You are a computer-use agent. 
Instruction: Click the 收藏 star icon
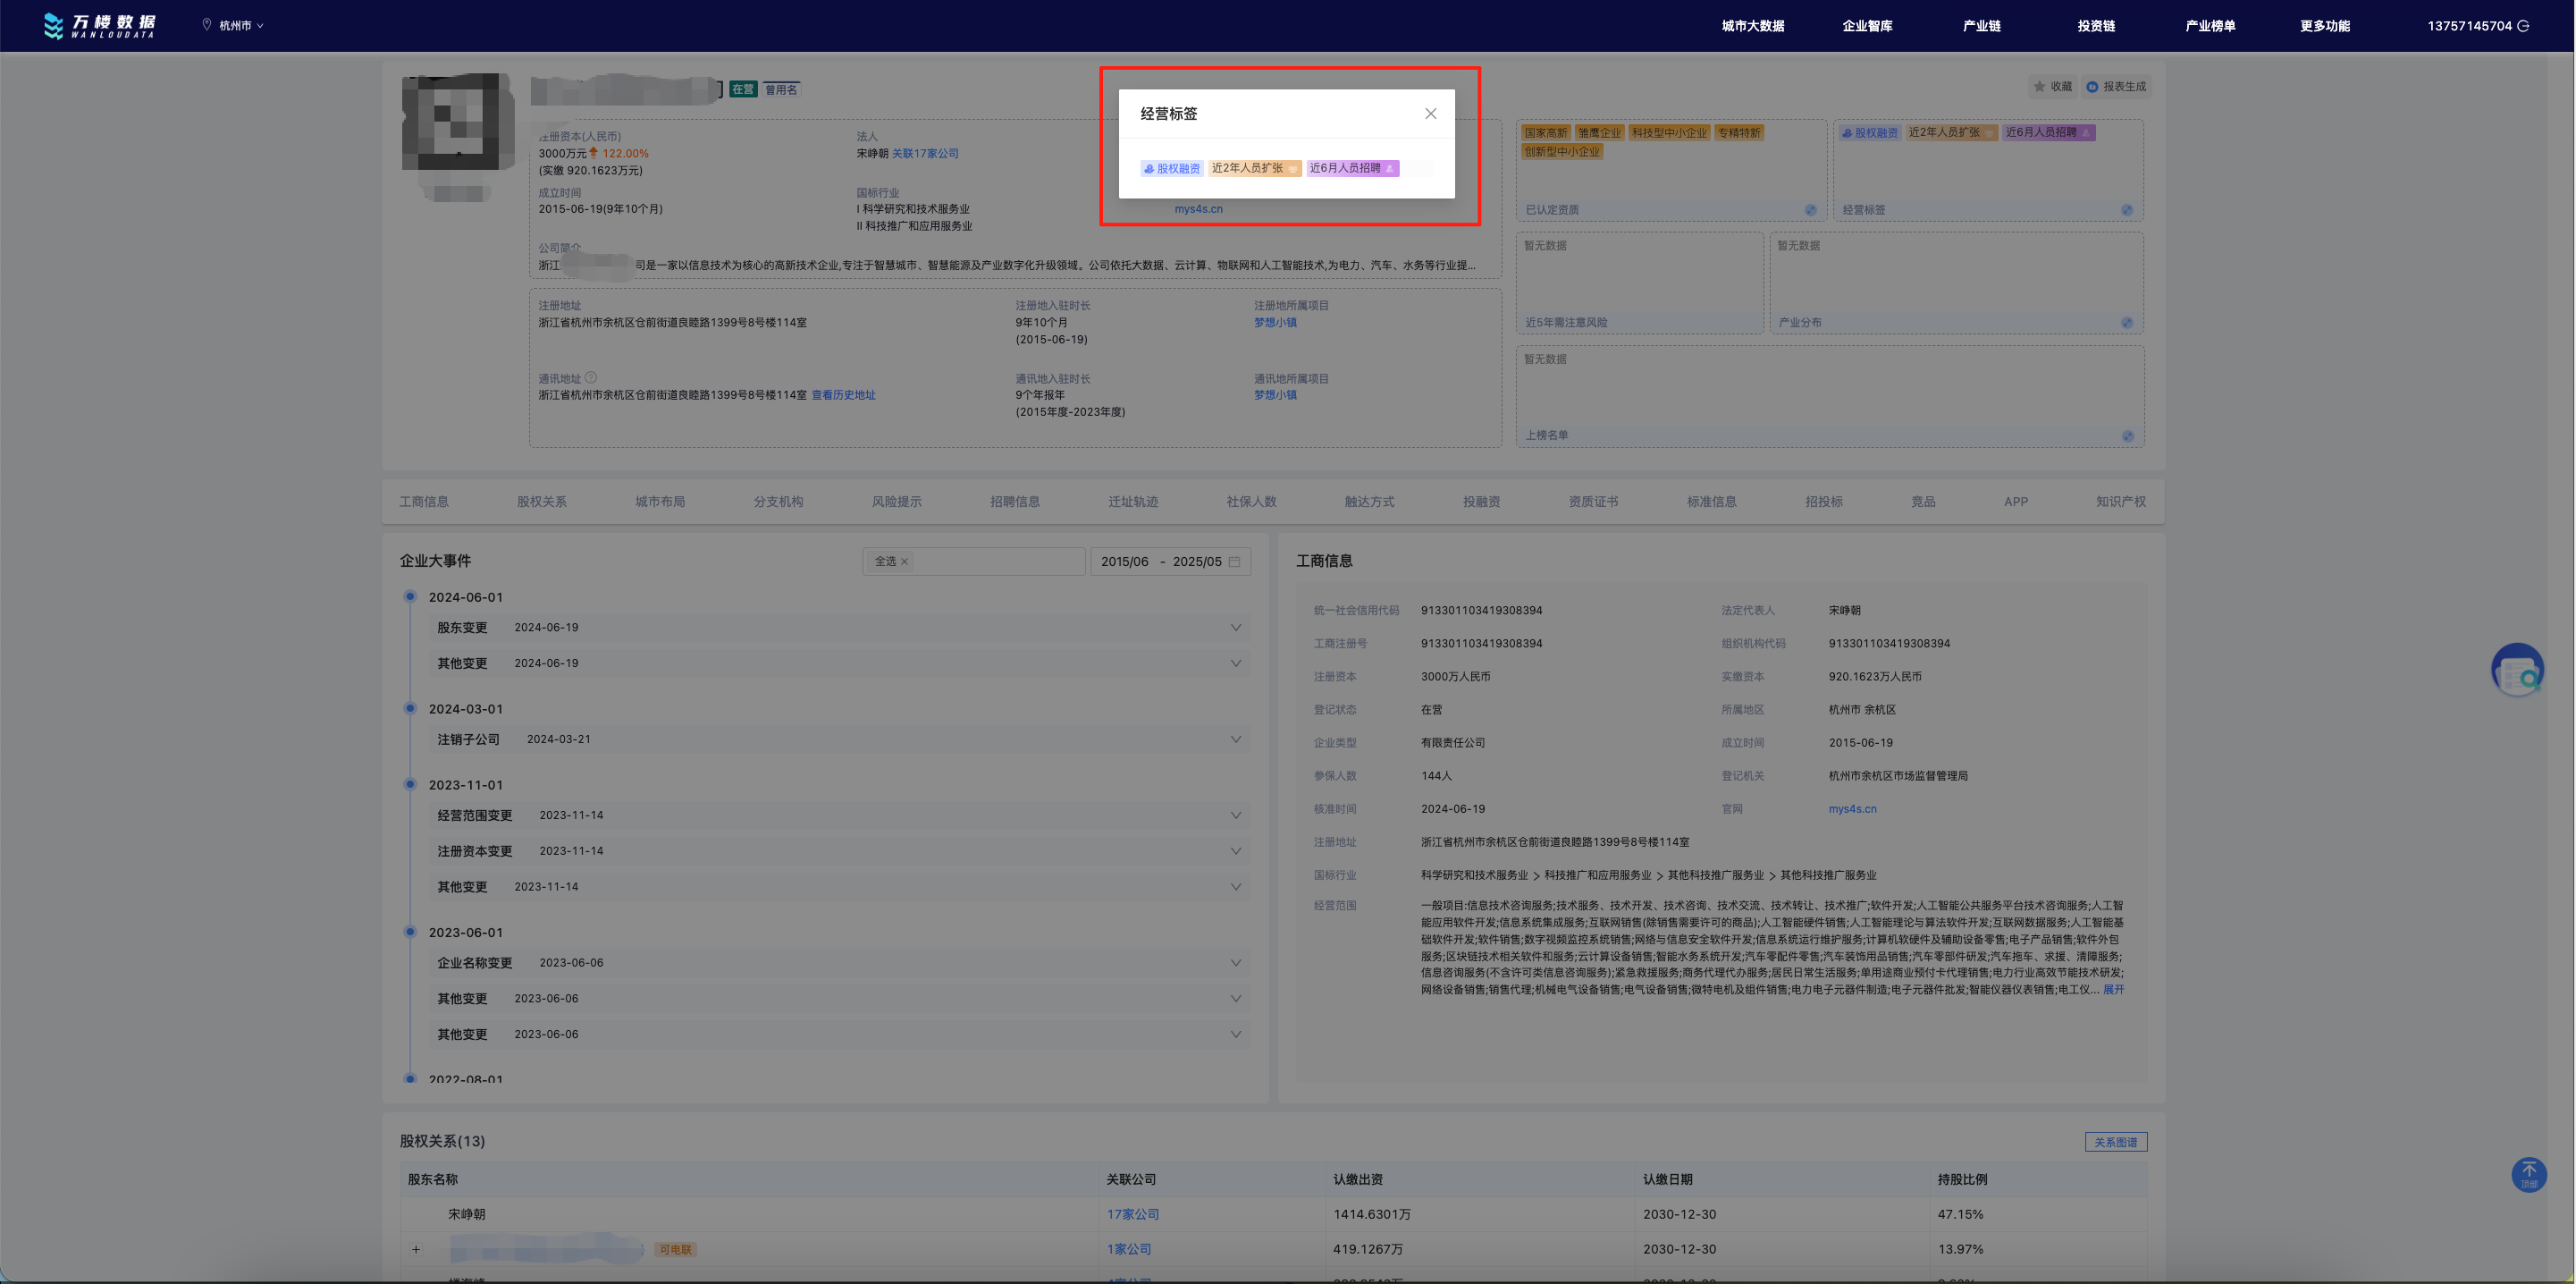click(2039, 87)
